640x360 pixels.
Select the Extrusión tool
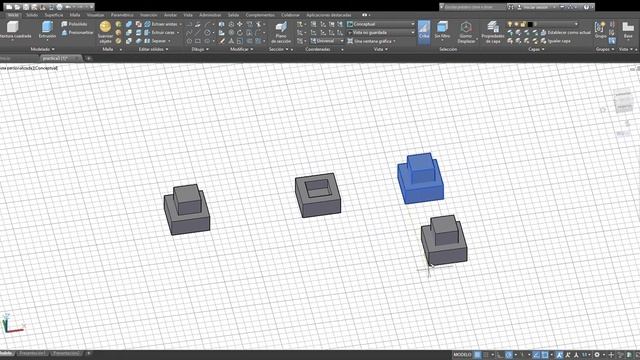47,30
